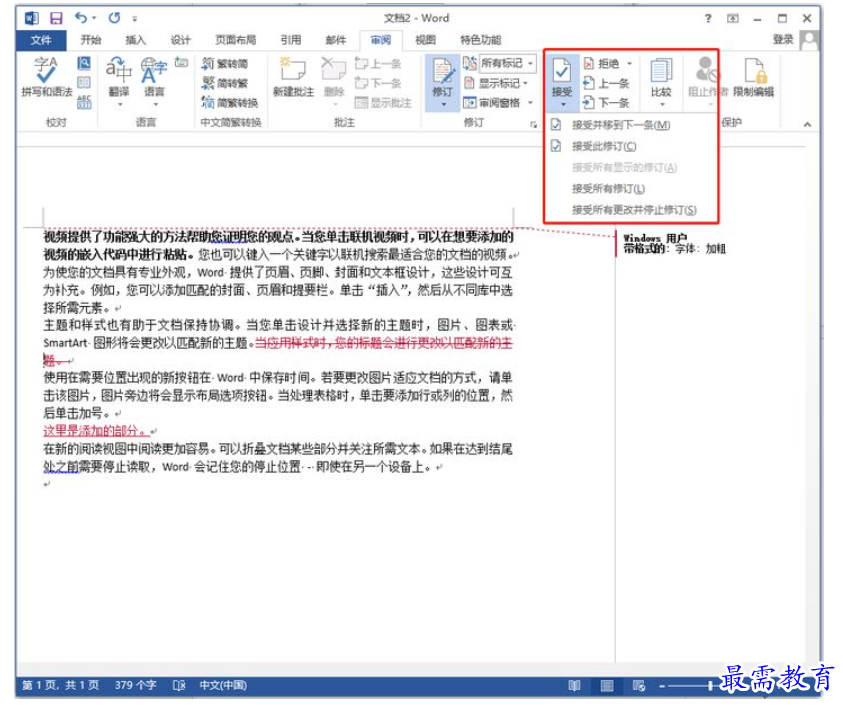
Task: Adjust the zoom slider
Action: [711, 686]
